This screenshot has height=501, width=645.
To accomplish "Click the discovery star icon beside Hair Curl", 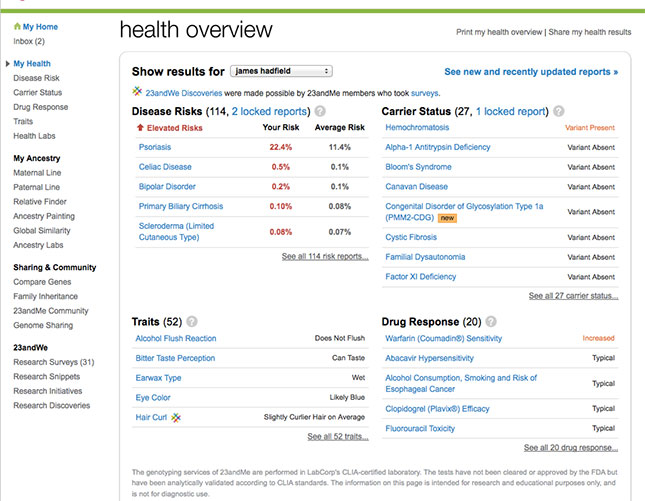I will 176,418.
